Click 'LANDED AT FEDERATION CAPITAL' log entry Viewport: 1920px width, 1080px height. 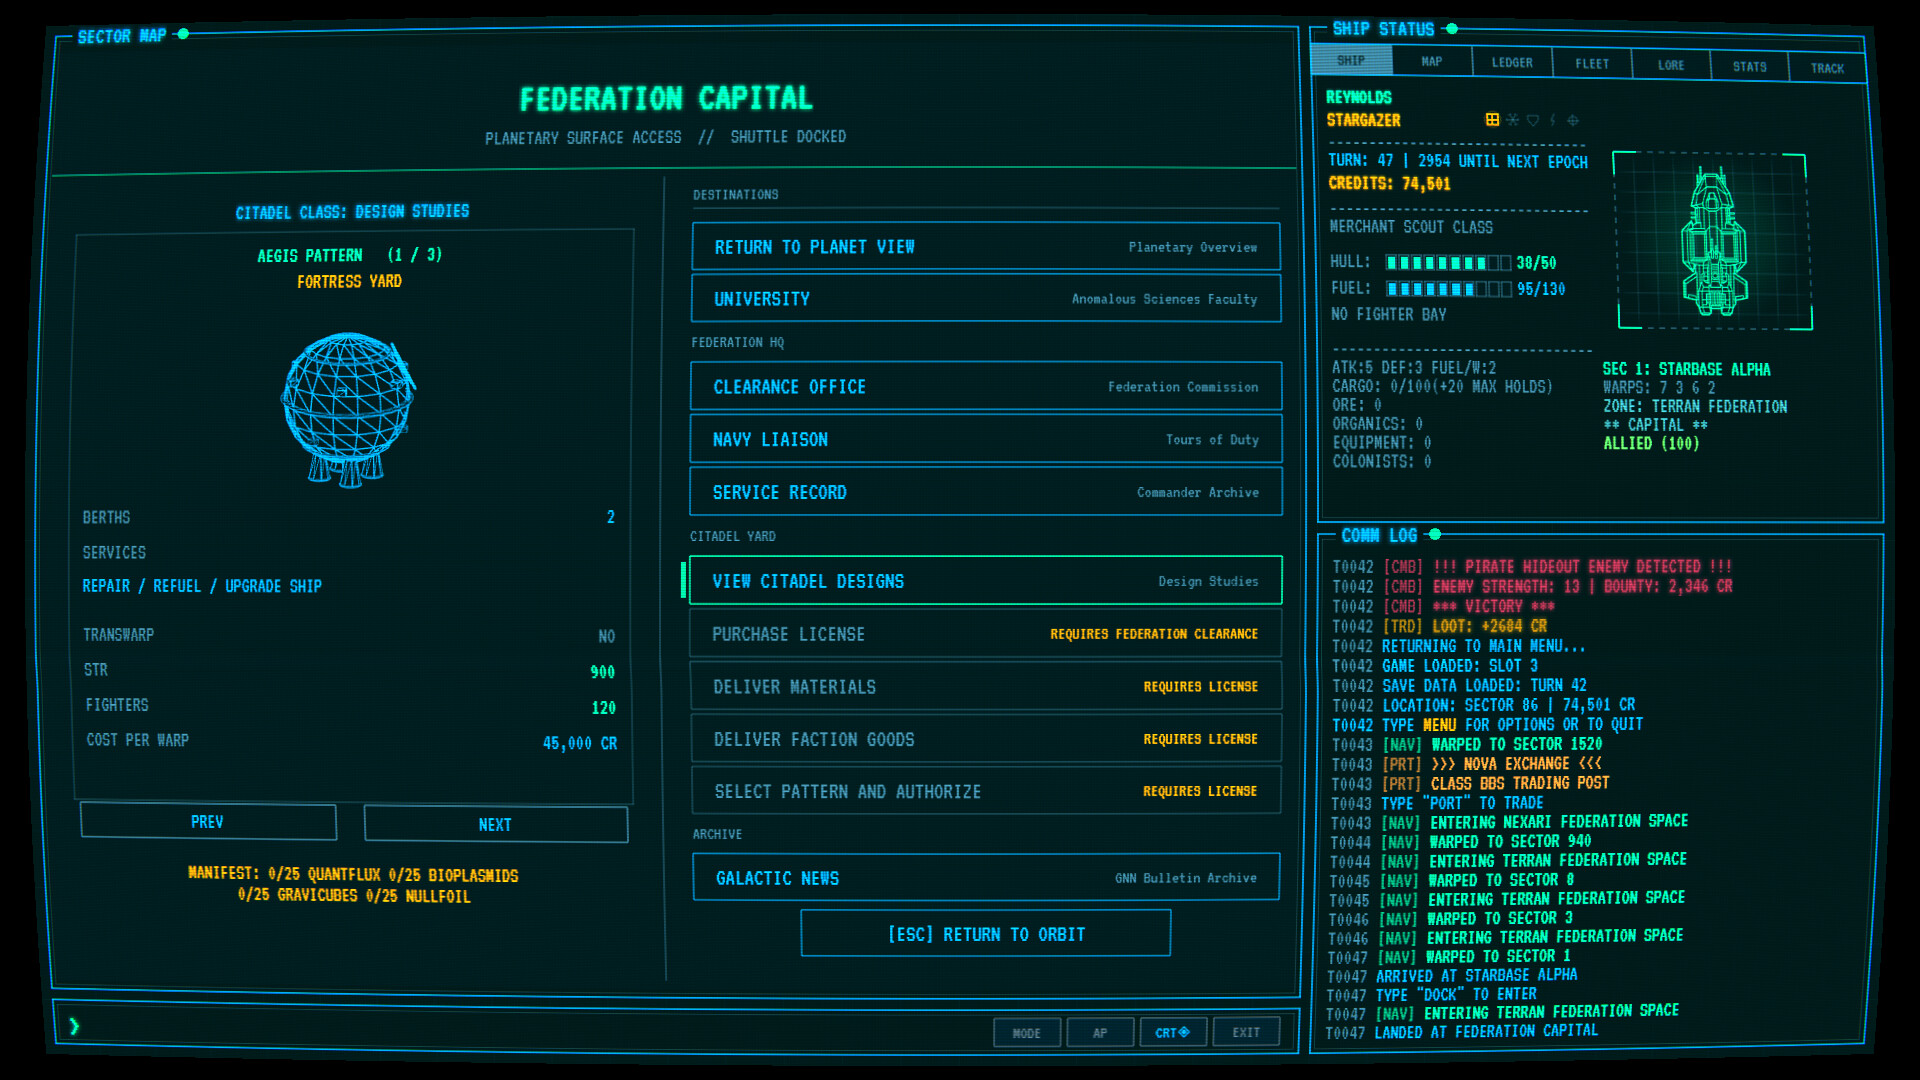click(x=1486, y=1031)
